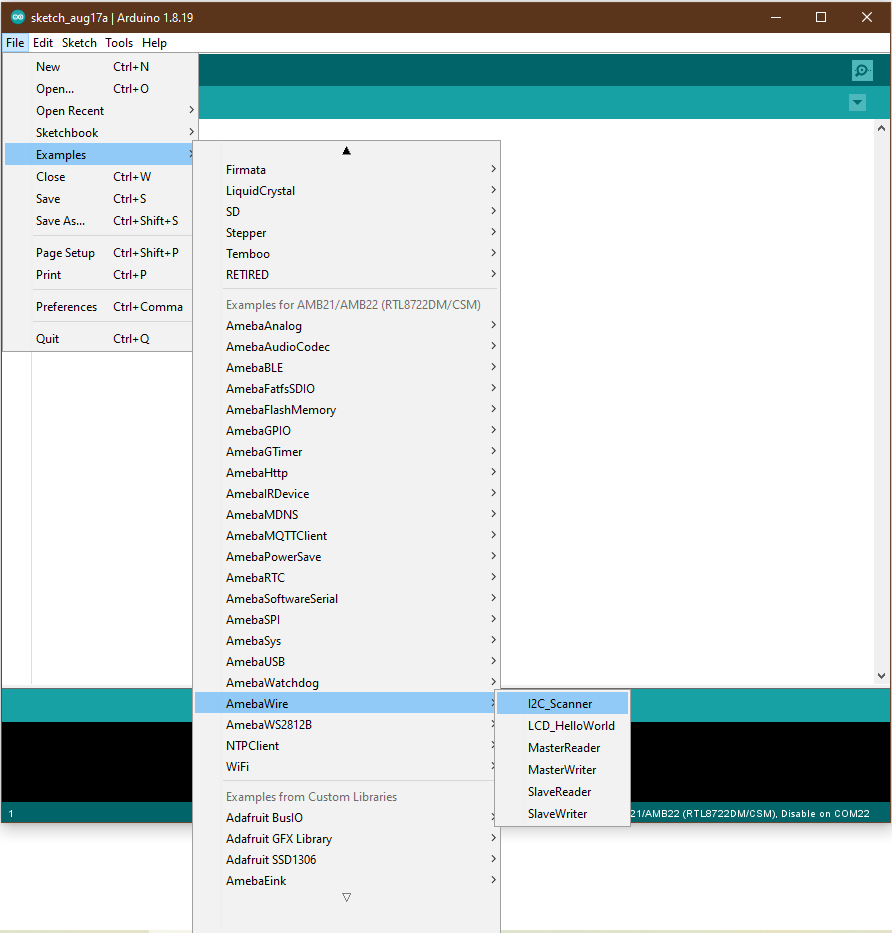
Task: Choose Print from File menu
Action: 99,275
